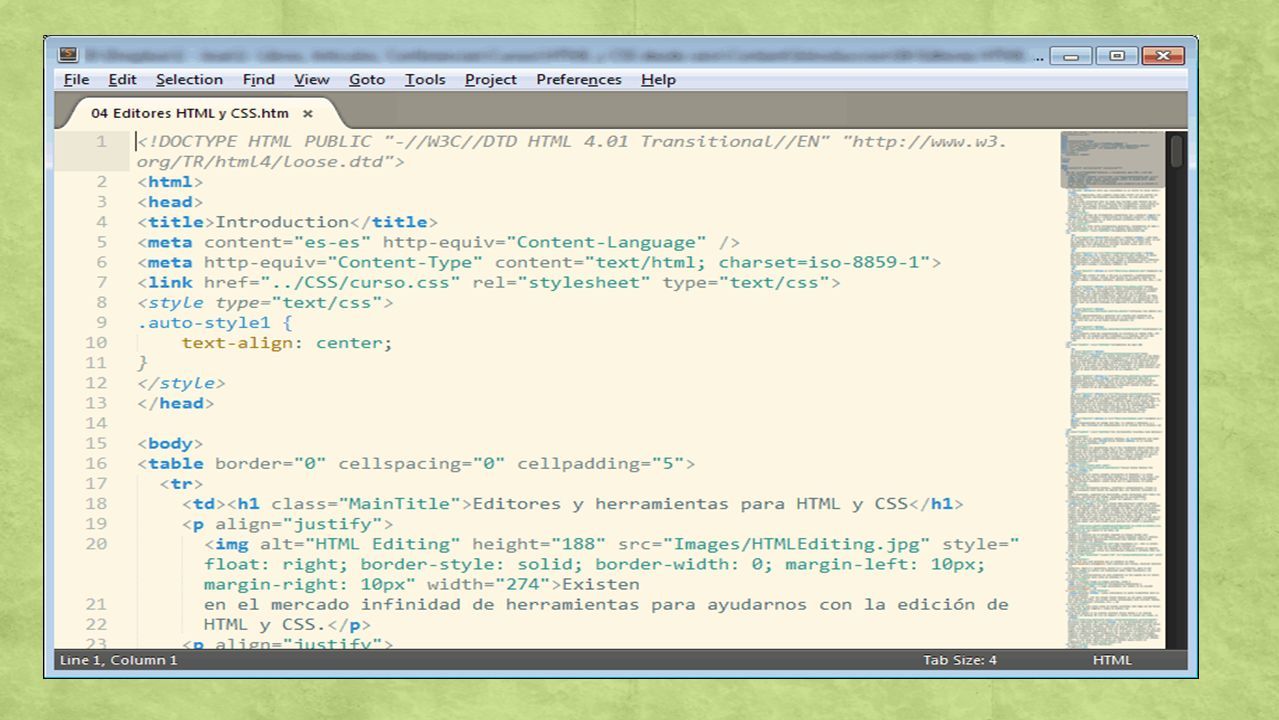Click line number 5 in gutter
1279x720 pixels.
(101, 242)
